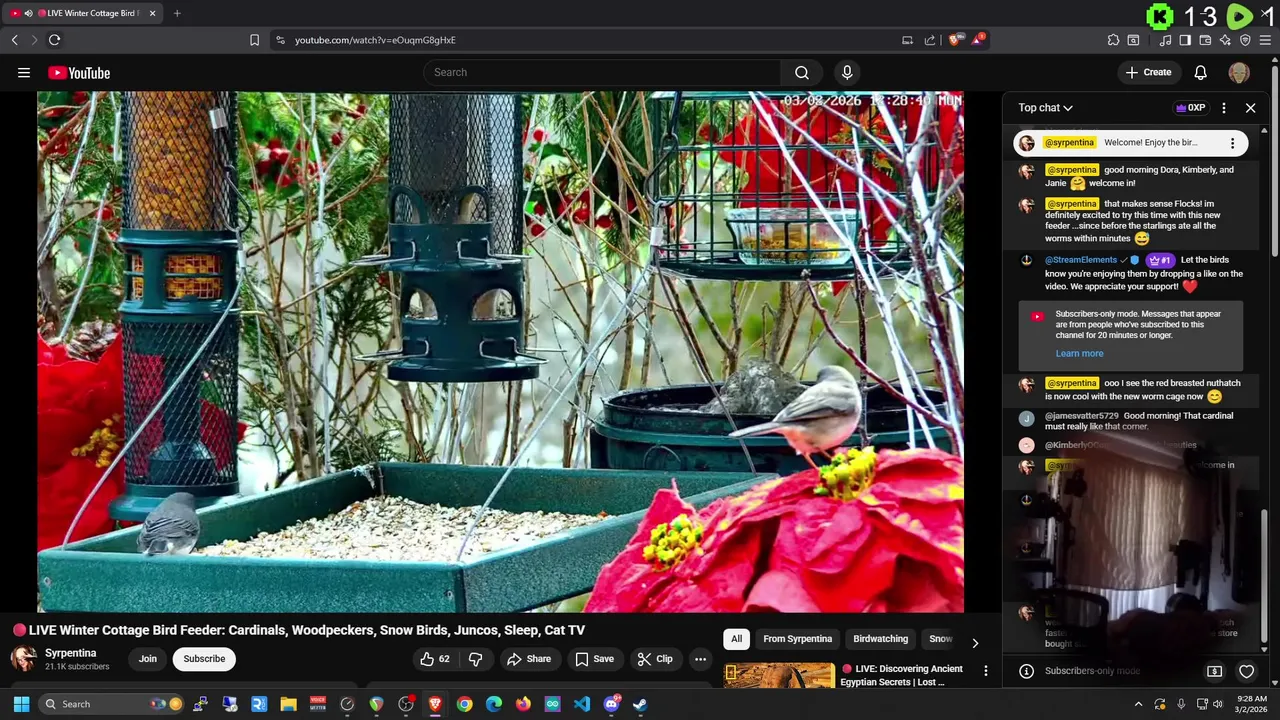Mute the YouTube tab speaker icon
This screenshot has height=720, width=1280.
coord(28,13)
